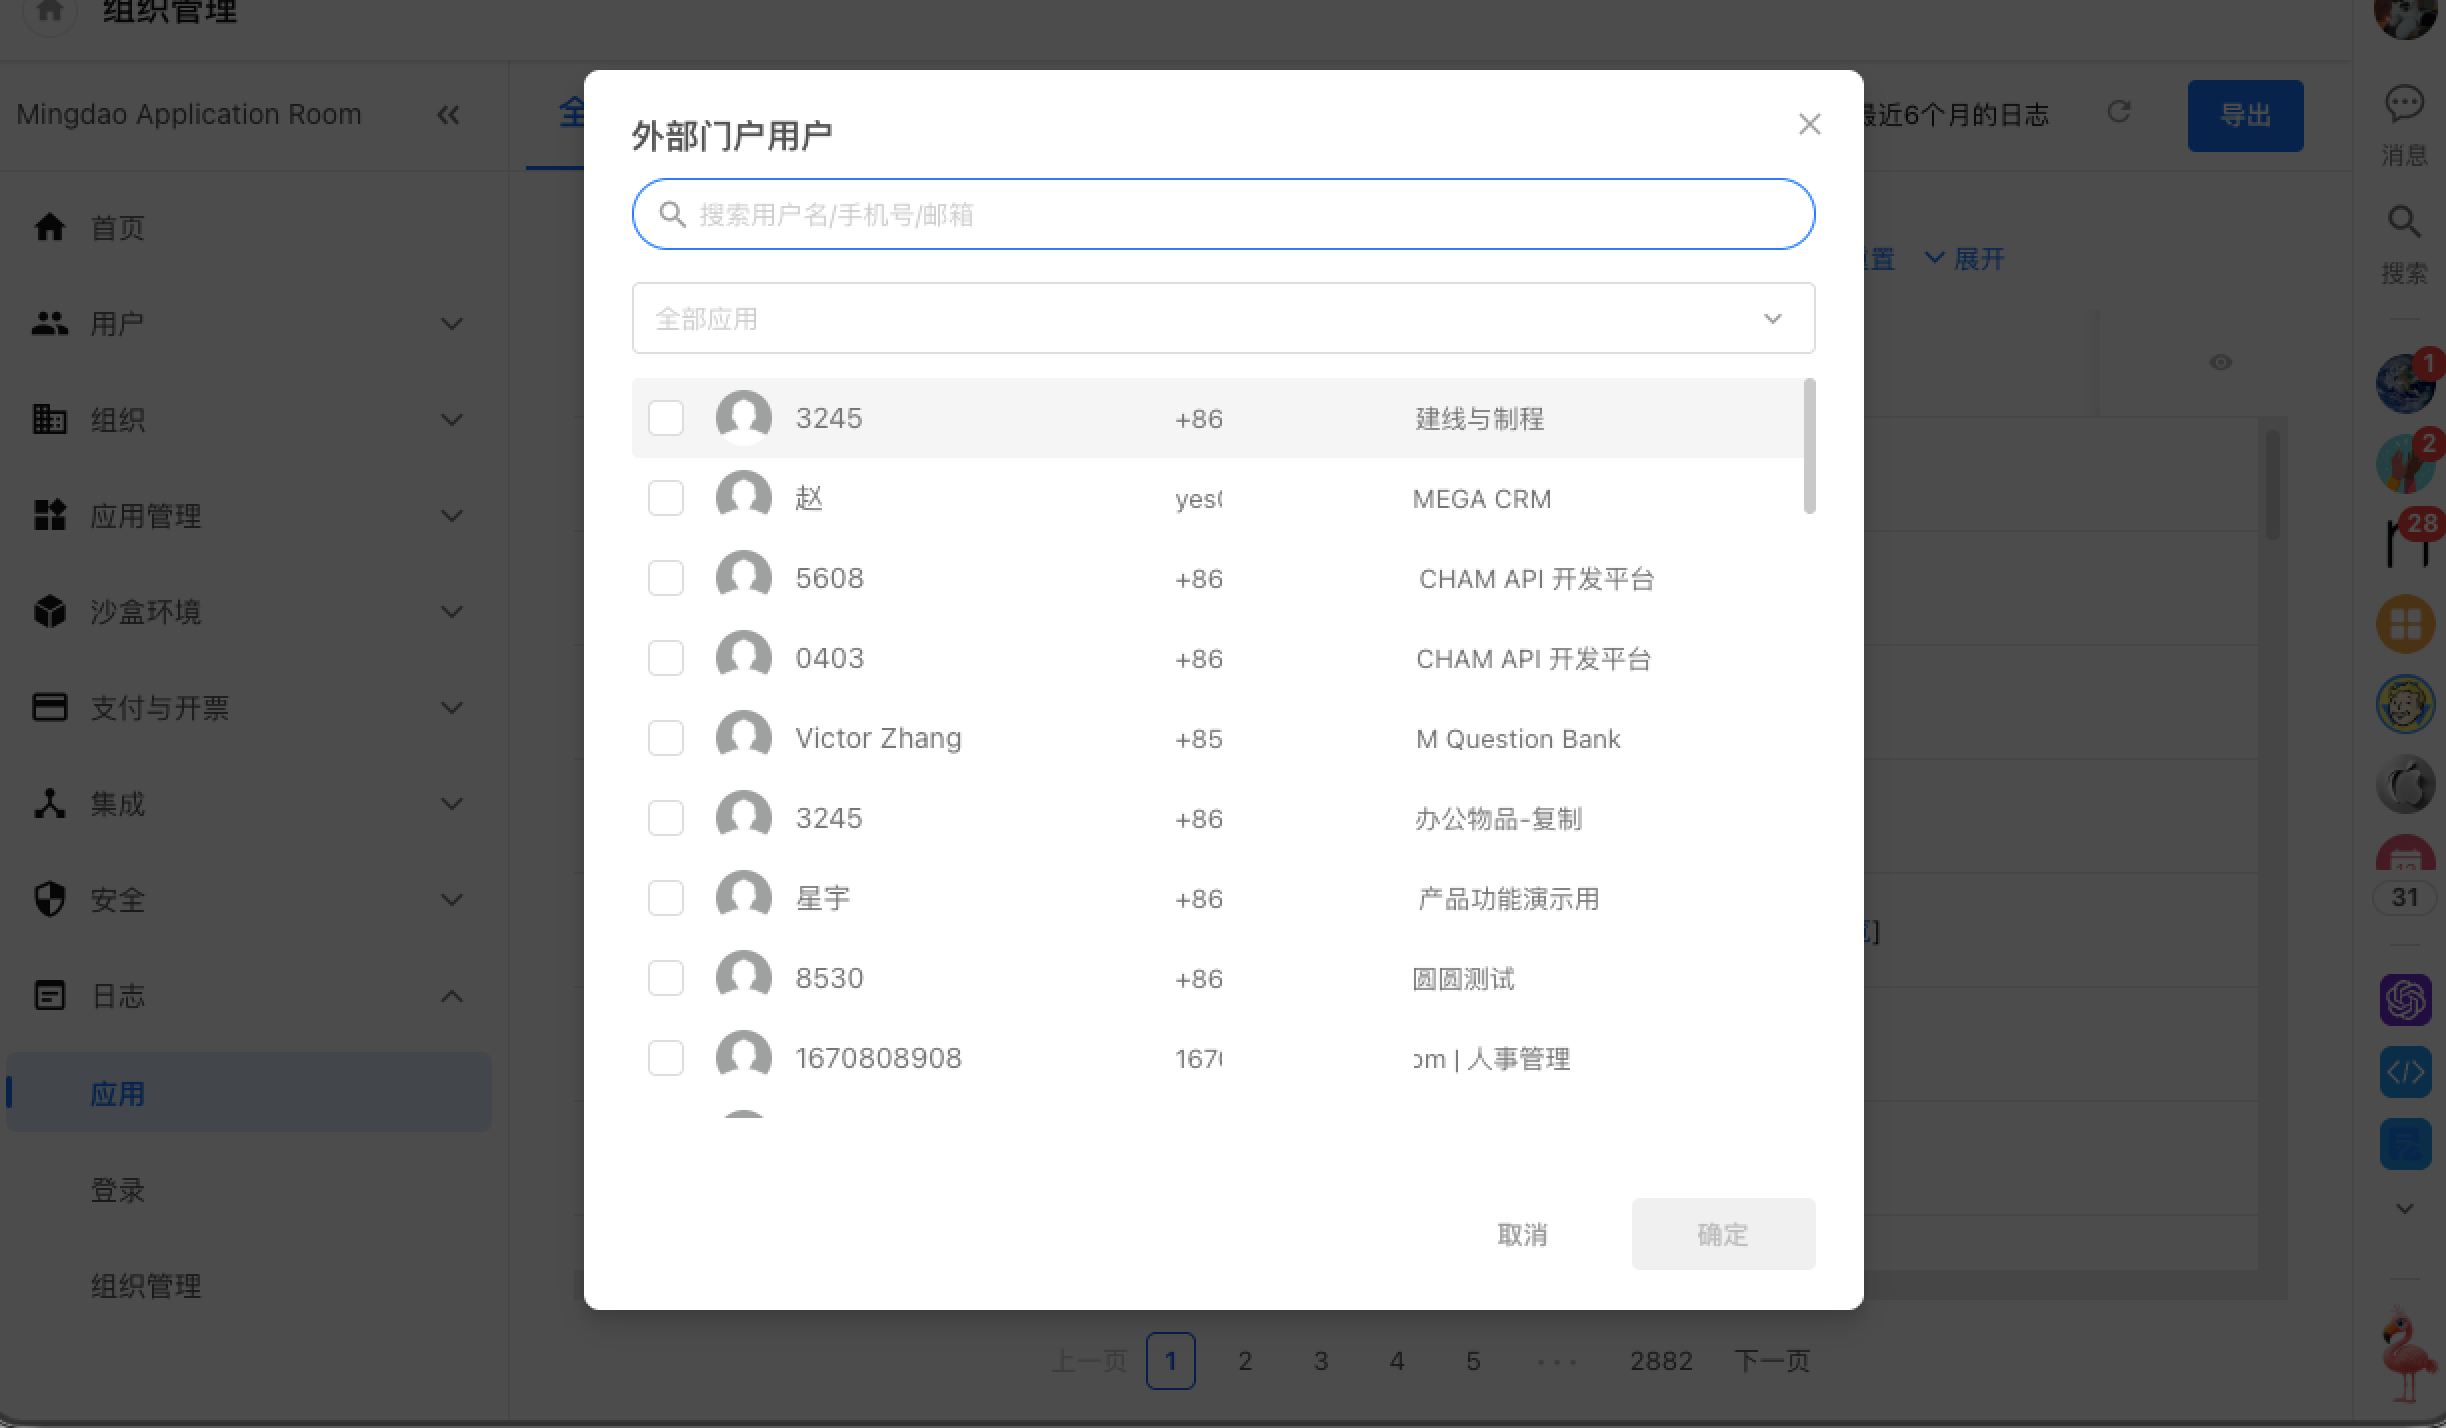Click the 沙盒环境 cube icon

pyautogui.click(x=50, y=611)
